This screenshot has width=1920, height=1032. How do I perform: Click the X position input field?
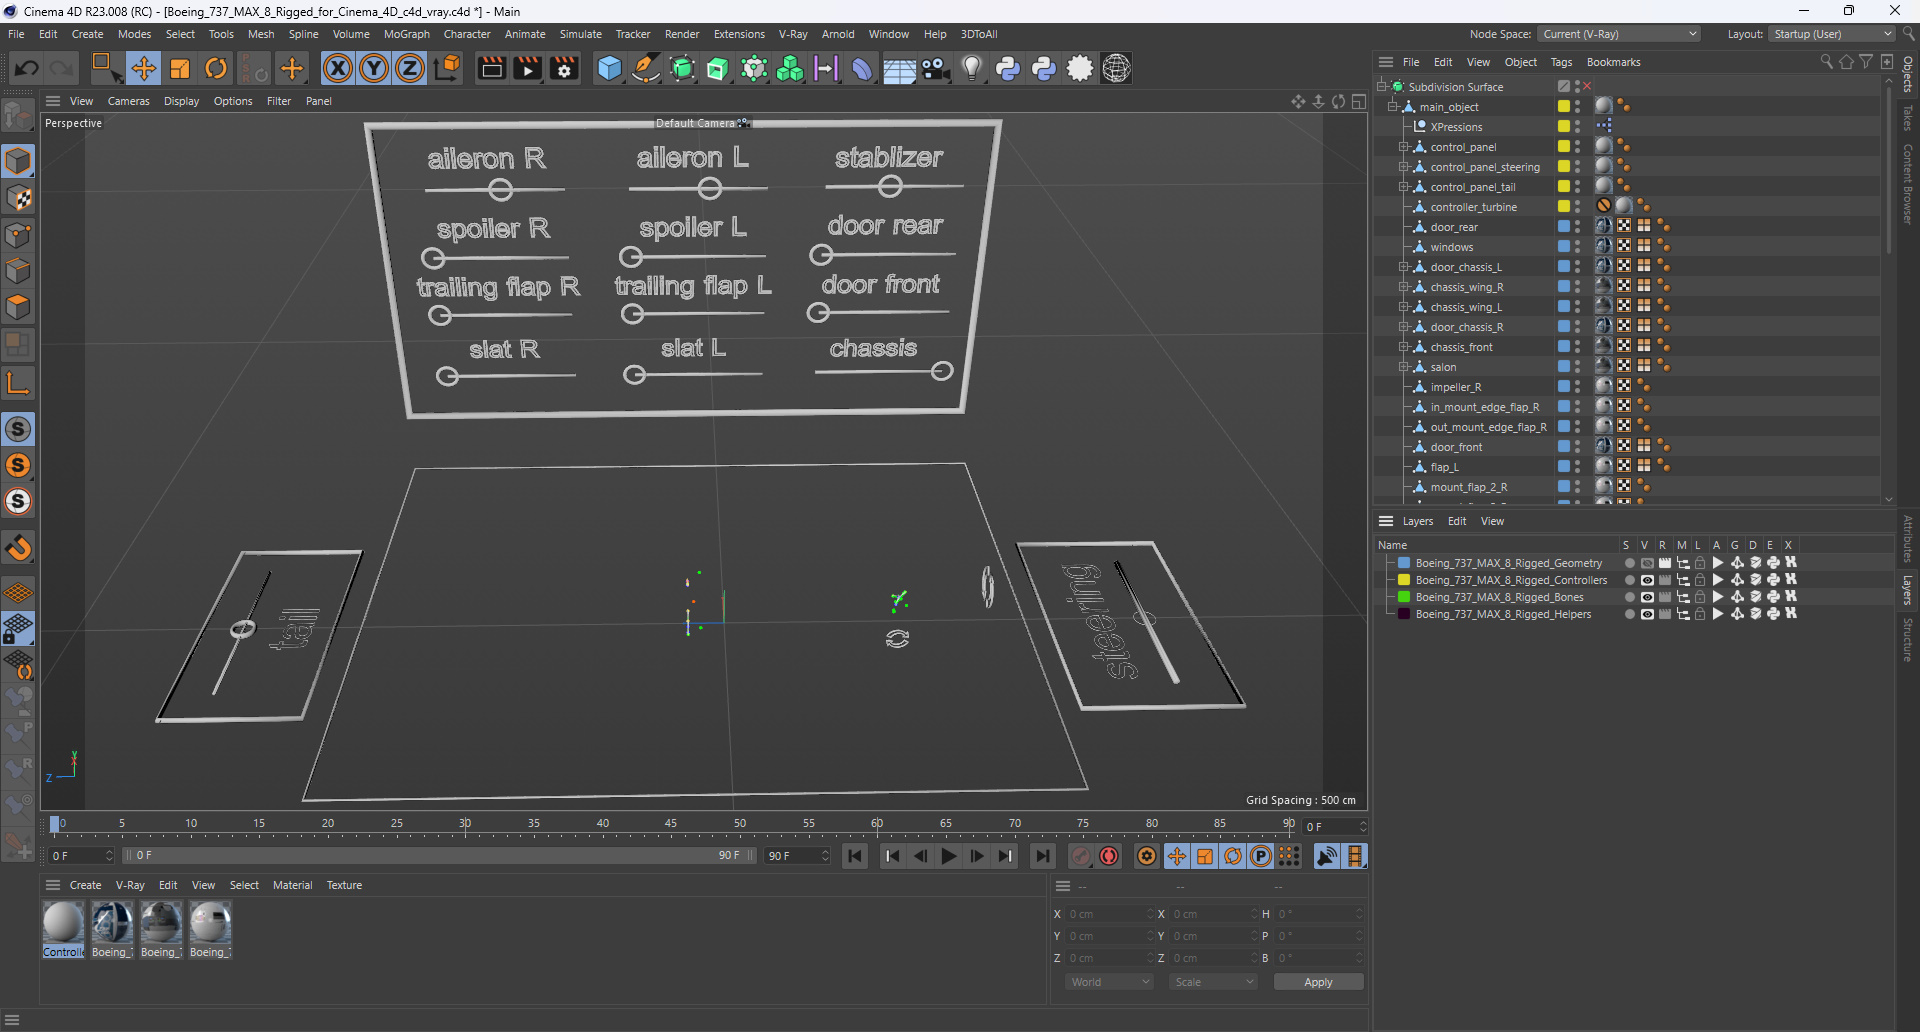coord(1108,914)
